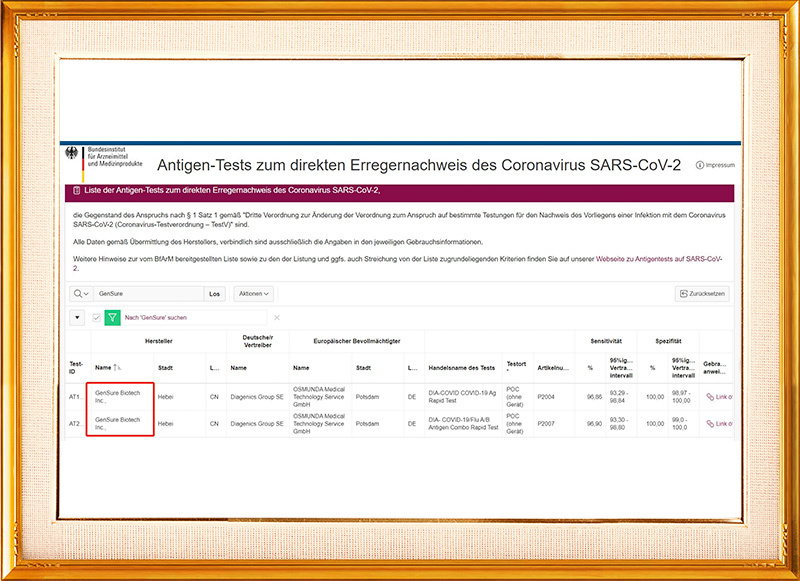The image size is (800, 581).
Task: Open the "Nach 'GenSure' suchen" filter
Action: (156, 318)
